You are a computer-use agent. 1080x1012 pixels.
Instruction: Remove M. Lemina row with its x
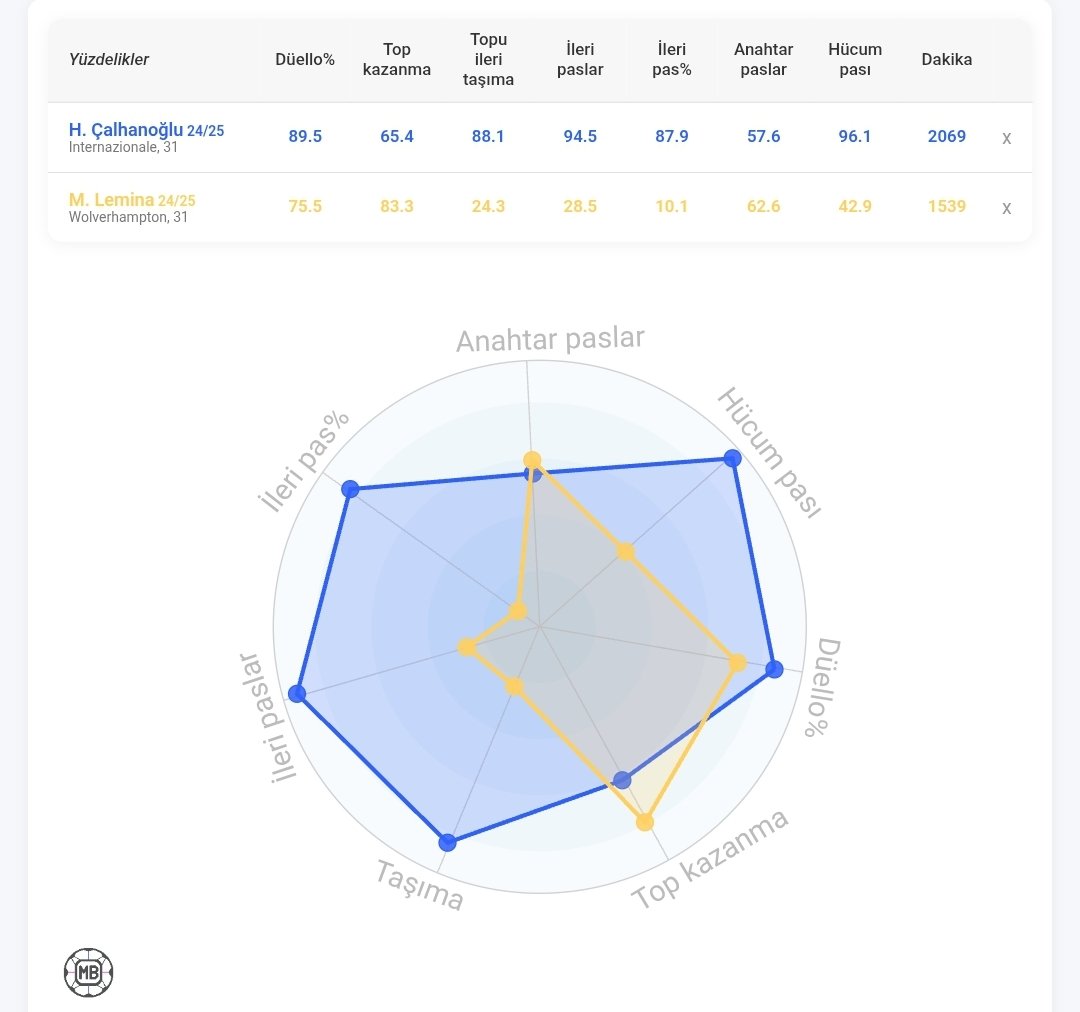pos(1006,207)
